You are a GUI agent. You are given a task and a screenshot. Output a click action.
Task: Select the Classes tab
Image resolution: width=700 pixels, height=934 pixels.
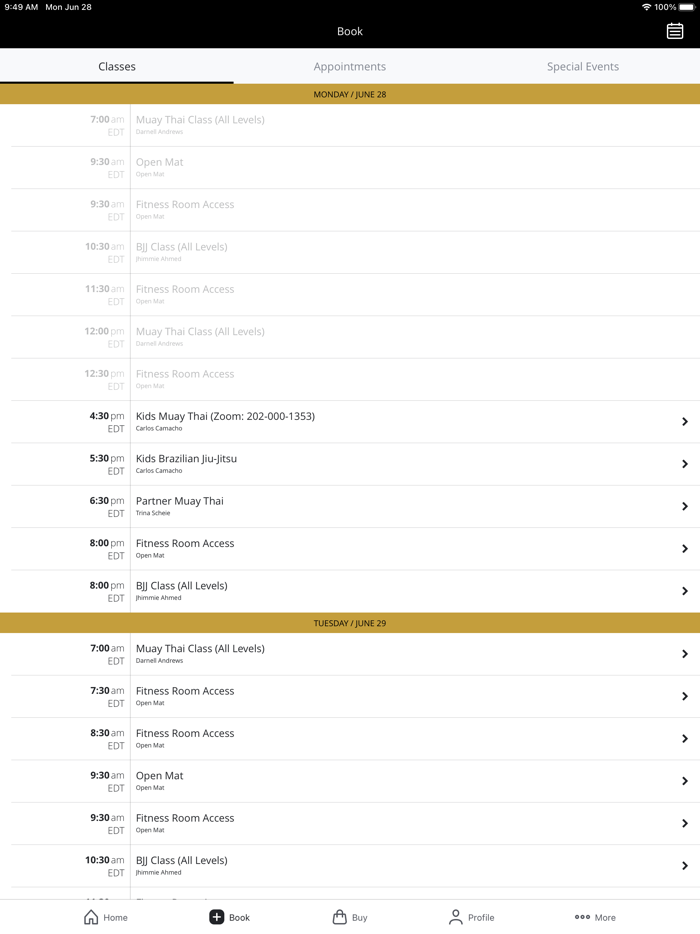[117, 67]
